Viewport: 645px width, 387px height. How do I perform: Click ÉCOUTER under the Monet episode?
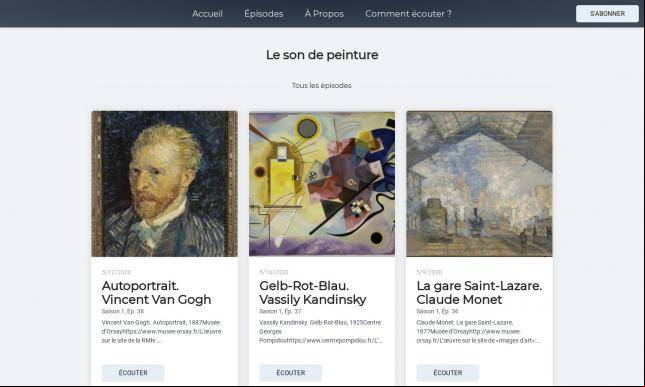point(448,373)
